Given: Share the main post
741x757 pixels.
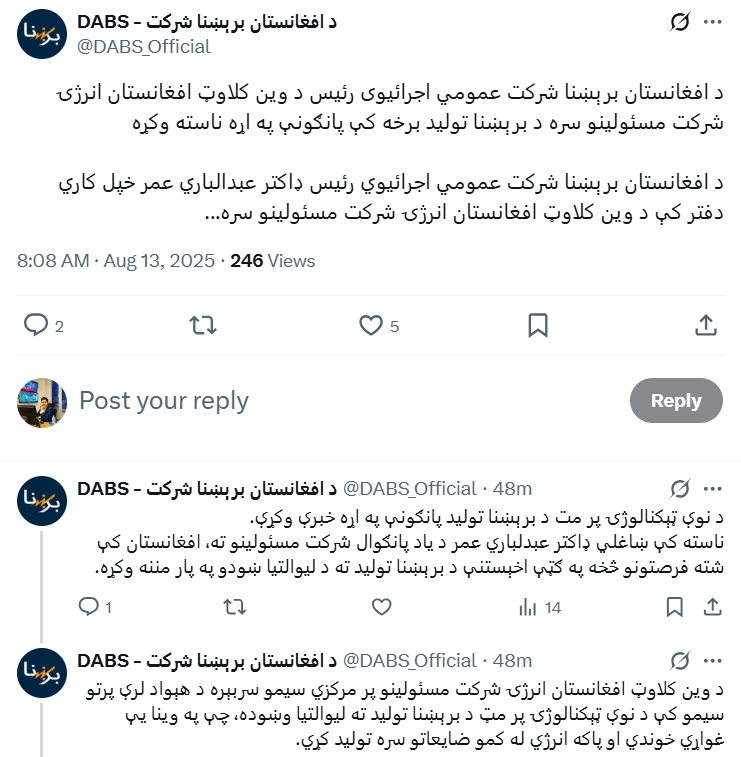Looking at the screenshot, I should point(705,325).
